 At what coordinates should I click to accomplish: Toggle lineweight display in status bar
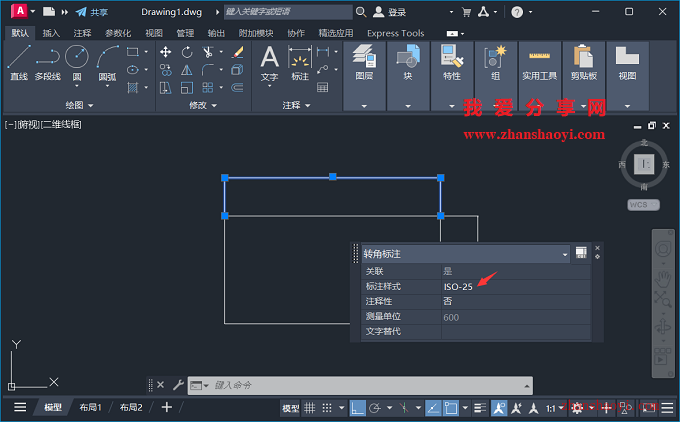pos(480,408)
